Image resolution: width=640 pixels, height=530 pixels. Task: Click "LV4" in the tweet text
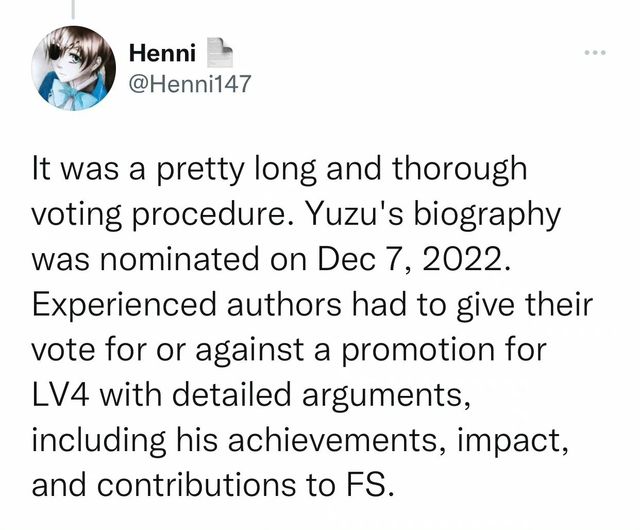point(60,395)
